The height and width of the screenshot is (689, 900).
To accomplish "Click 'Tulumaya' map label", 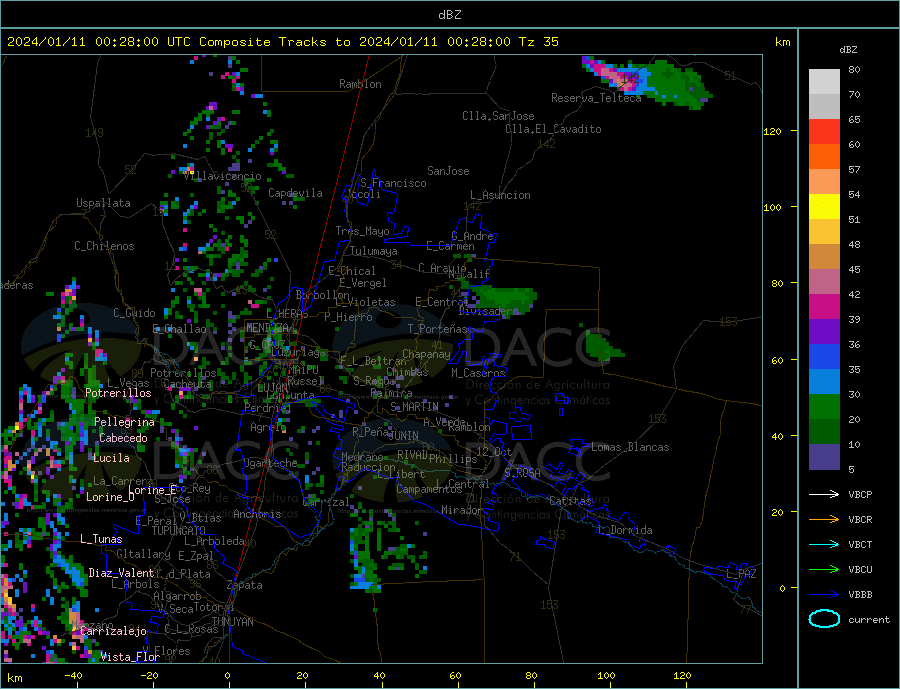I will (x=373, y=251).
